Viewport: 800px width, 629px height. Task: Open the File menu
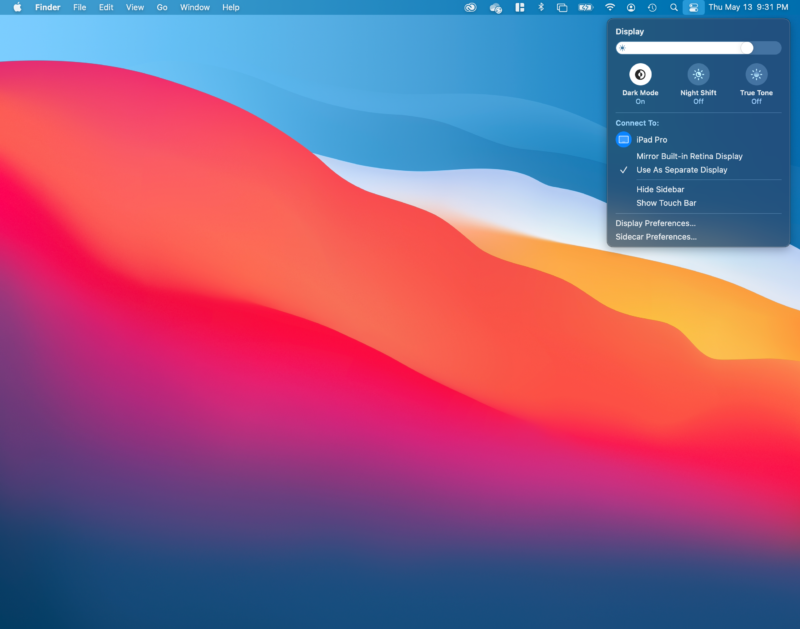pyautogui.click(x=80, y=7)
